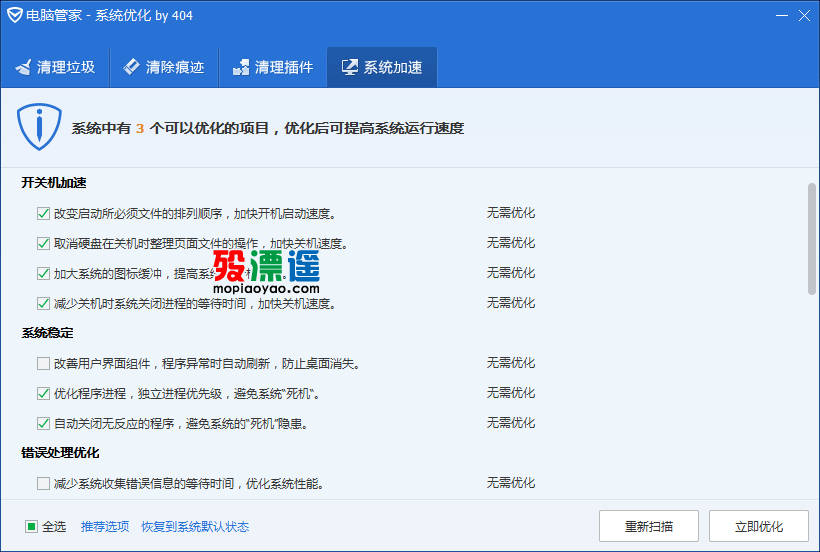Click the eraser icon of 清除痕迹 tab

click(131, 66)
